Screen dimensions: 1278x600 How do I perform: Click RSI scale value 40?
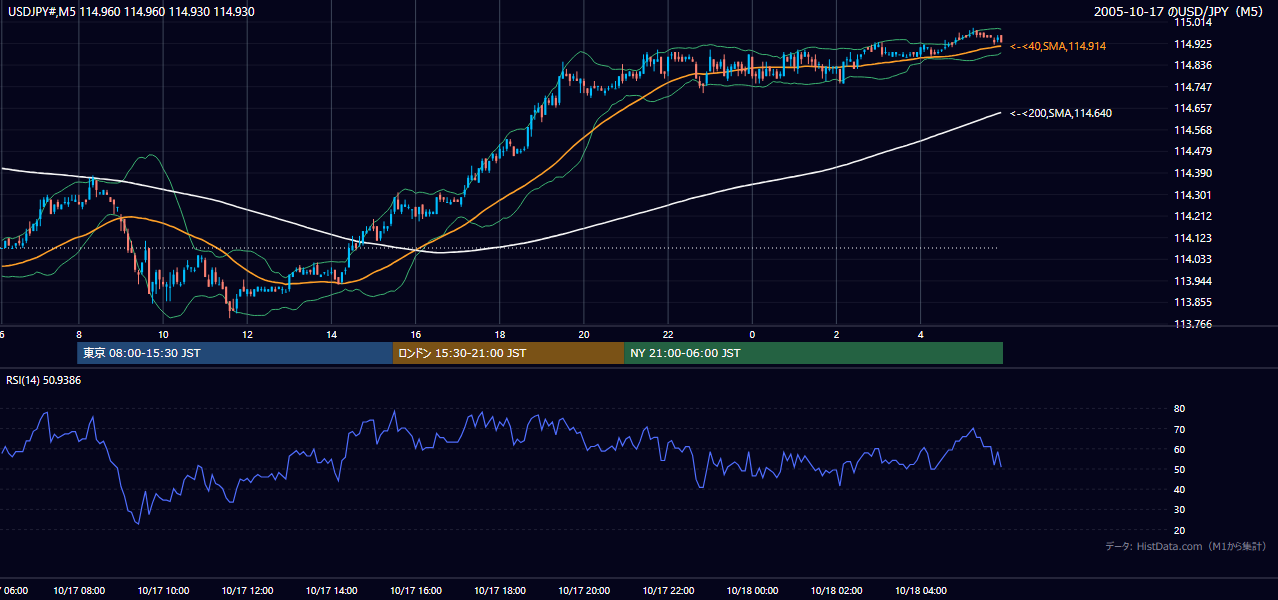[x=1179, y=489]
